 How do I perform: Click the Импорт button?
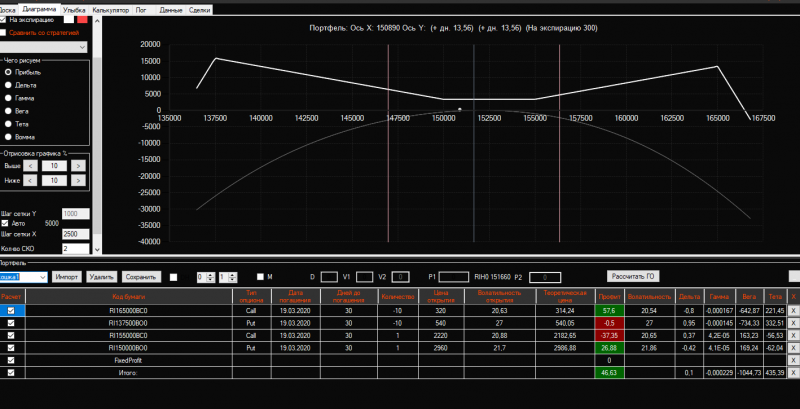click(67, 277)
